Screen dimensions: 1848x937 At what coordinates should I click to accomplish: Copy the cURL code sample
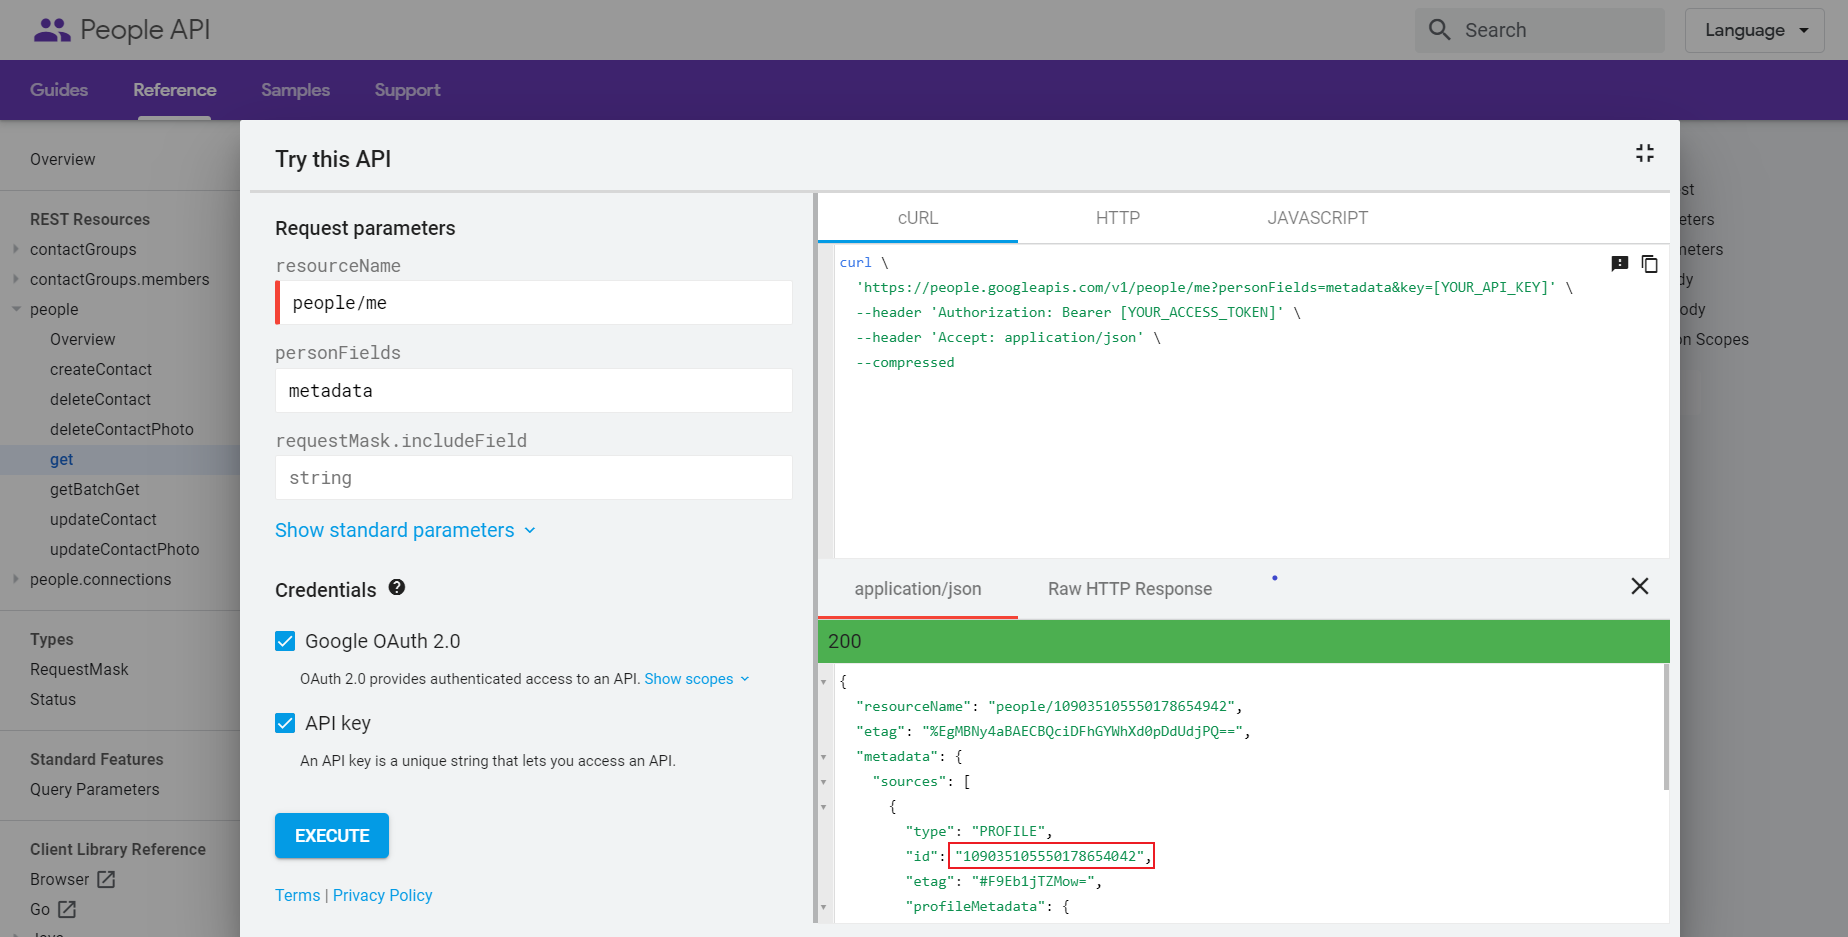pyautogui.click(x=1650, y=264)
